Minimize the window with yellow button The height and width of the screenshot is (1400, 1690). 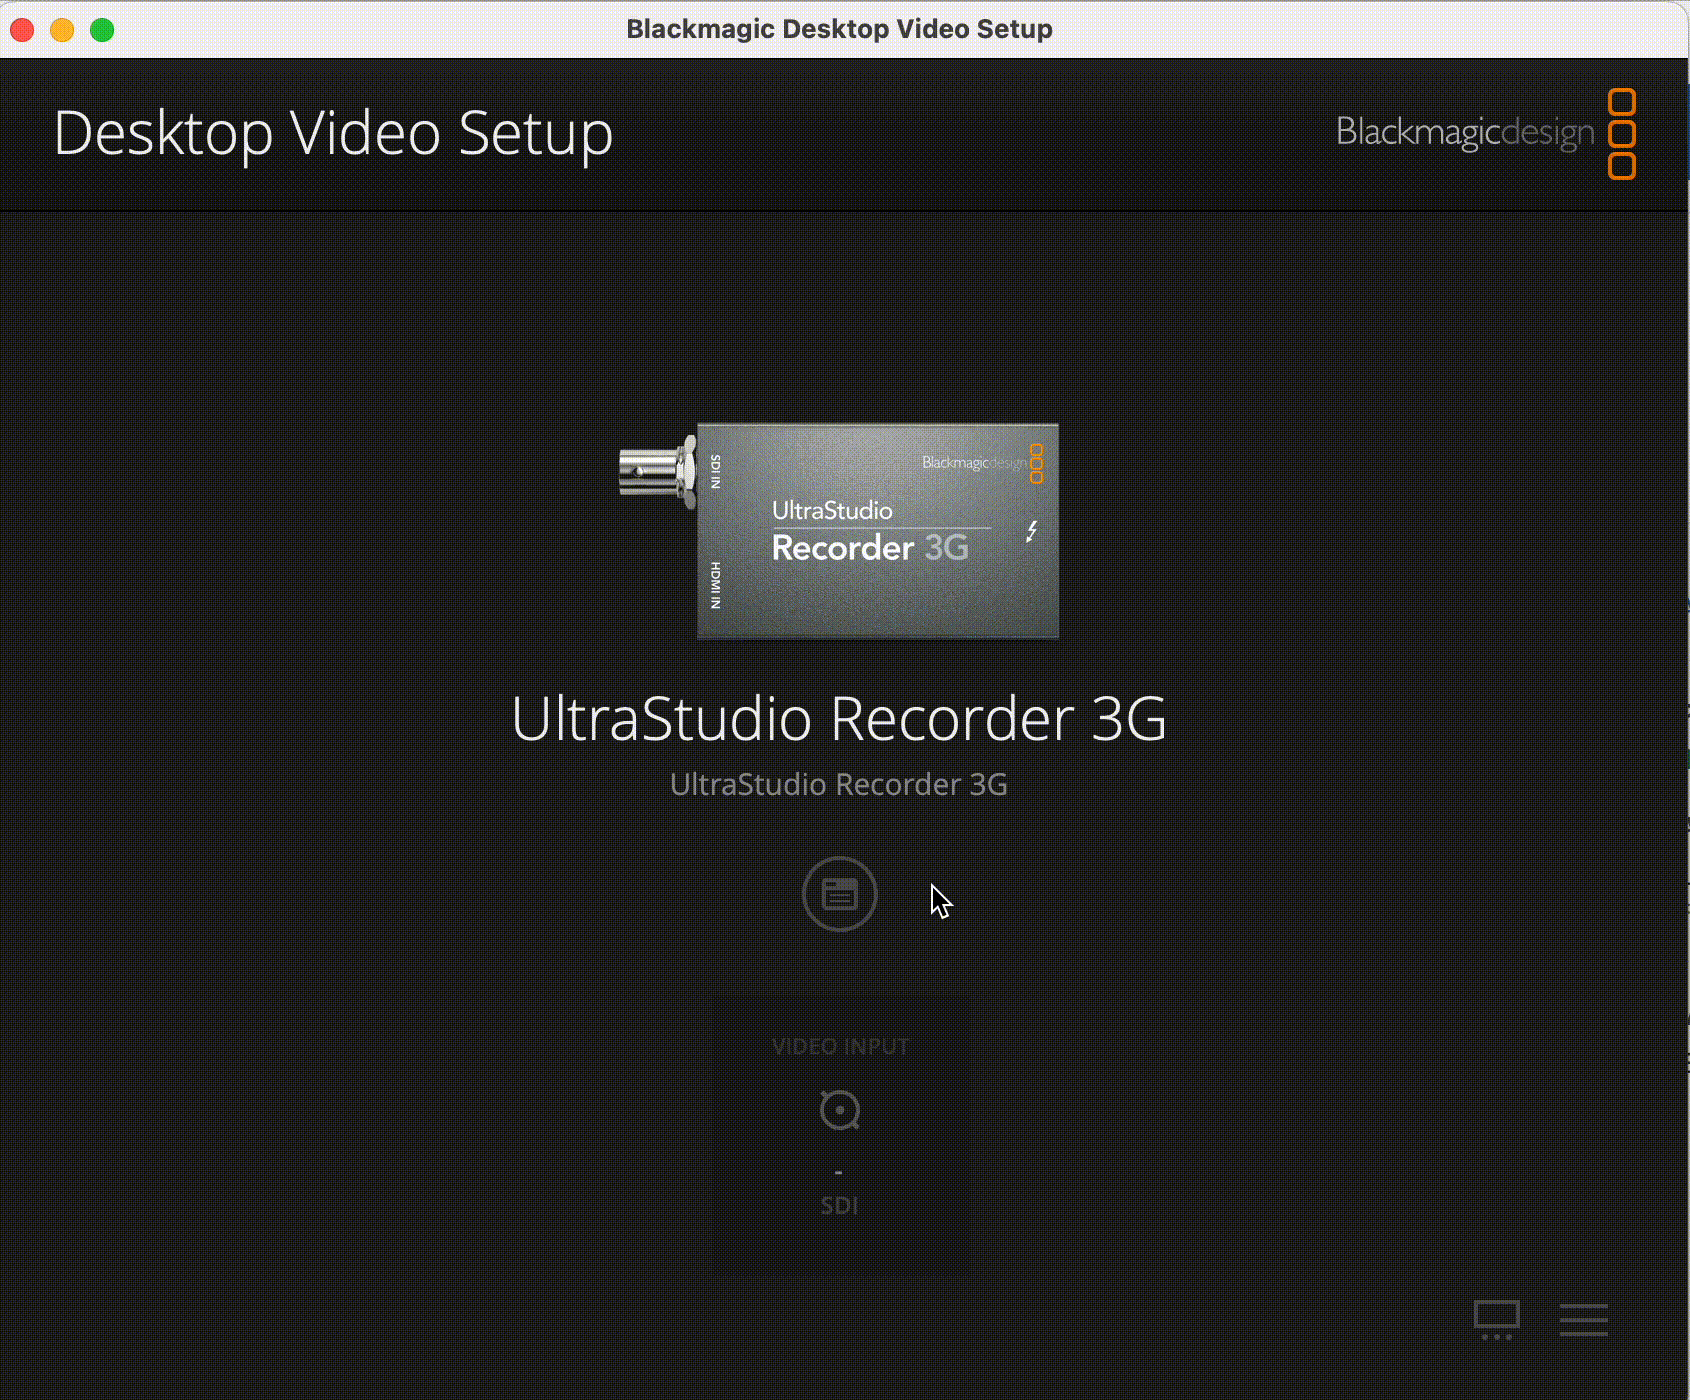point(62,30)
